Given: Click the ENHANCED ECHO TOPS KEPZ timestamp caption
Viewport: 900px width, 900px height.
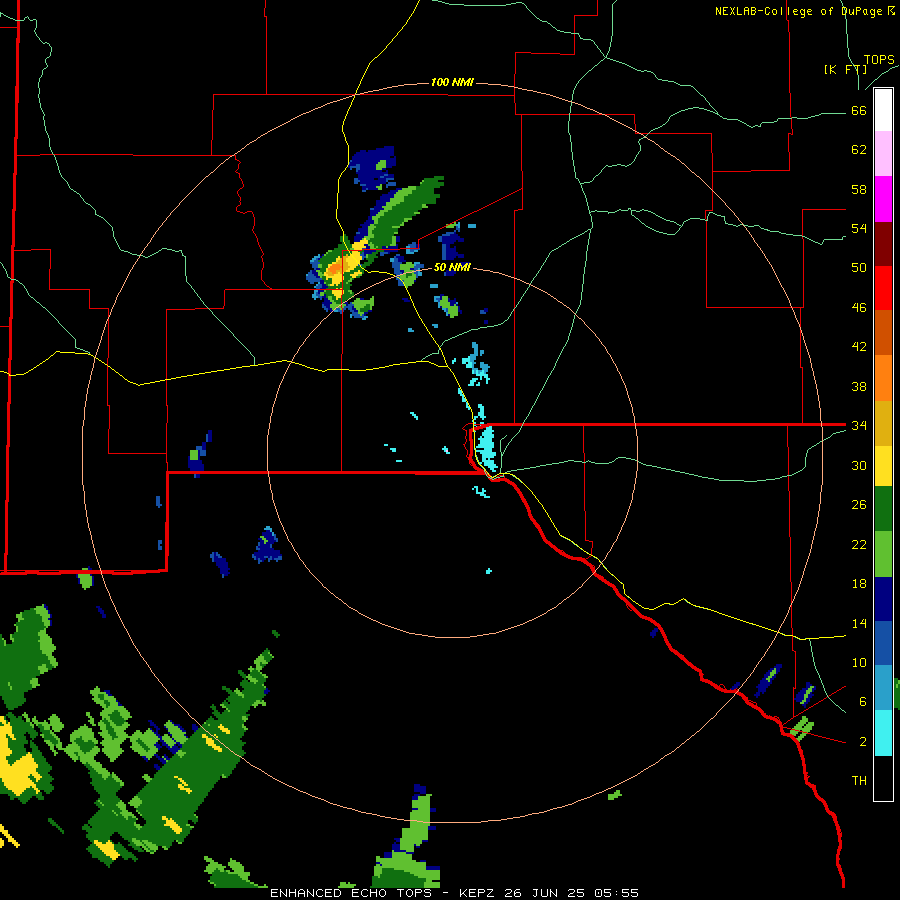Looking at the screenshot, I should (454, 893).
